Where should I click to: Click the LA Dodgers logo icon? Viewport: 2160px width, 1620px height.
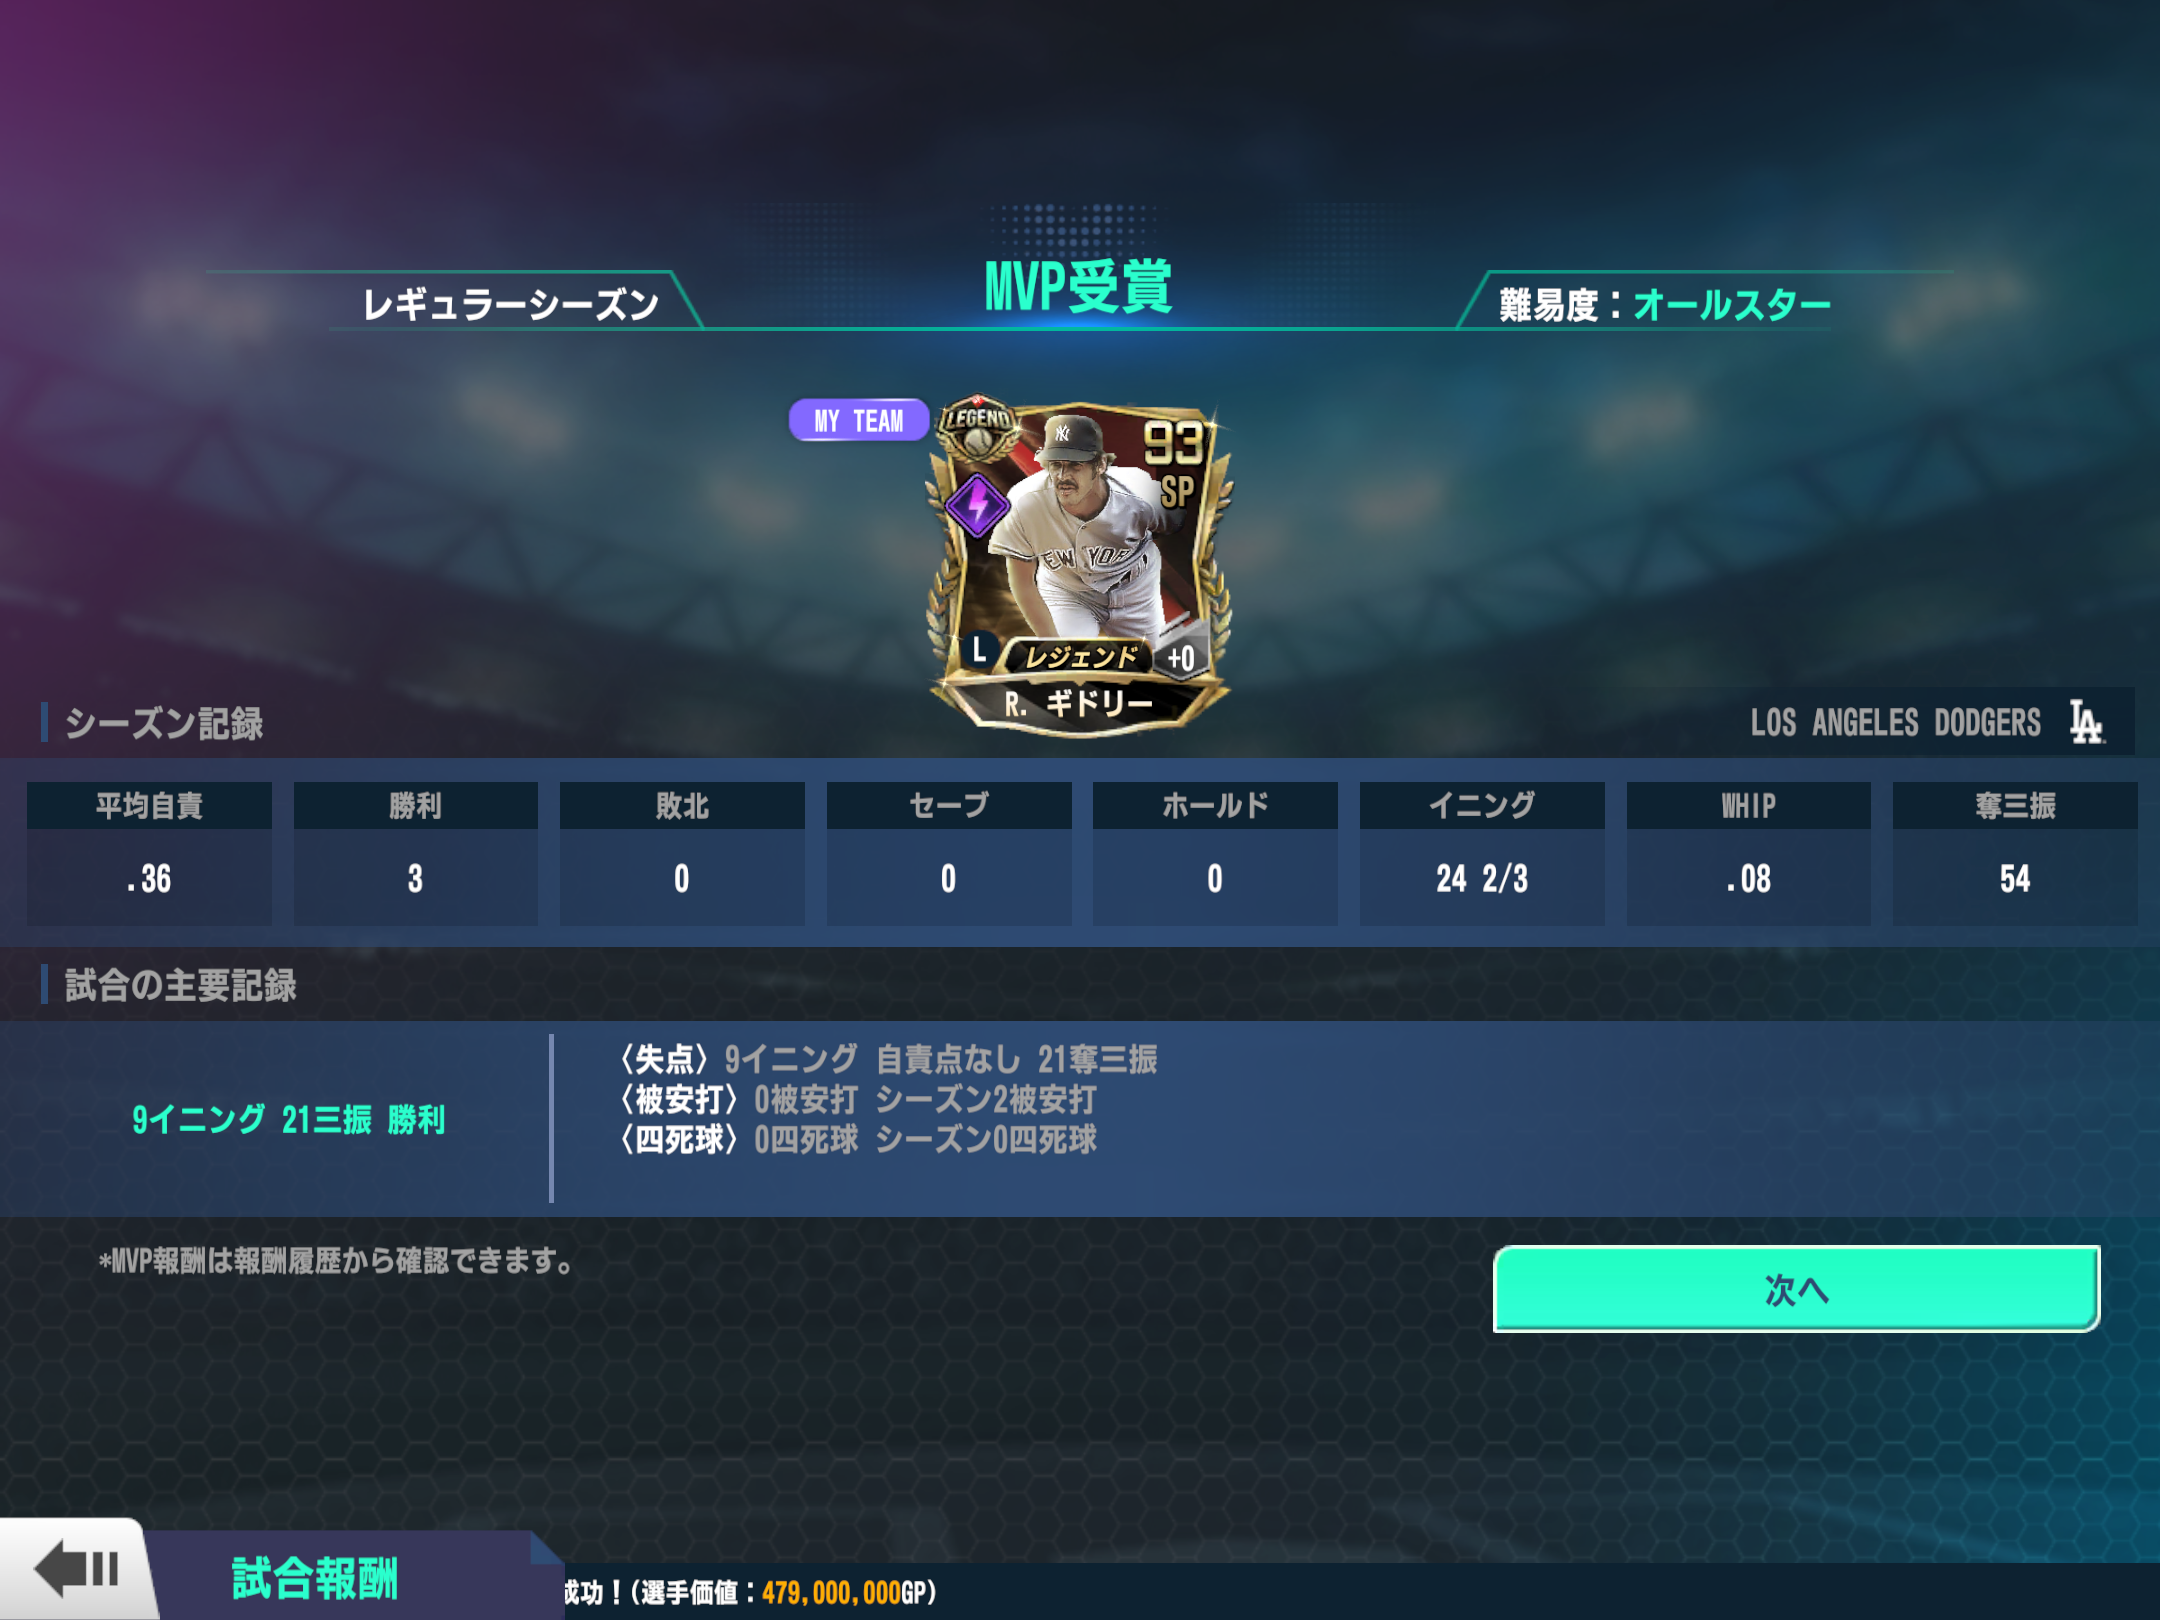(2087, 722)
